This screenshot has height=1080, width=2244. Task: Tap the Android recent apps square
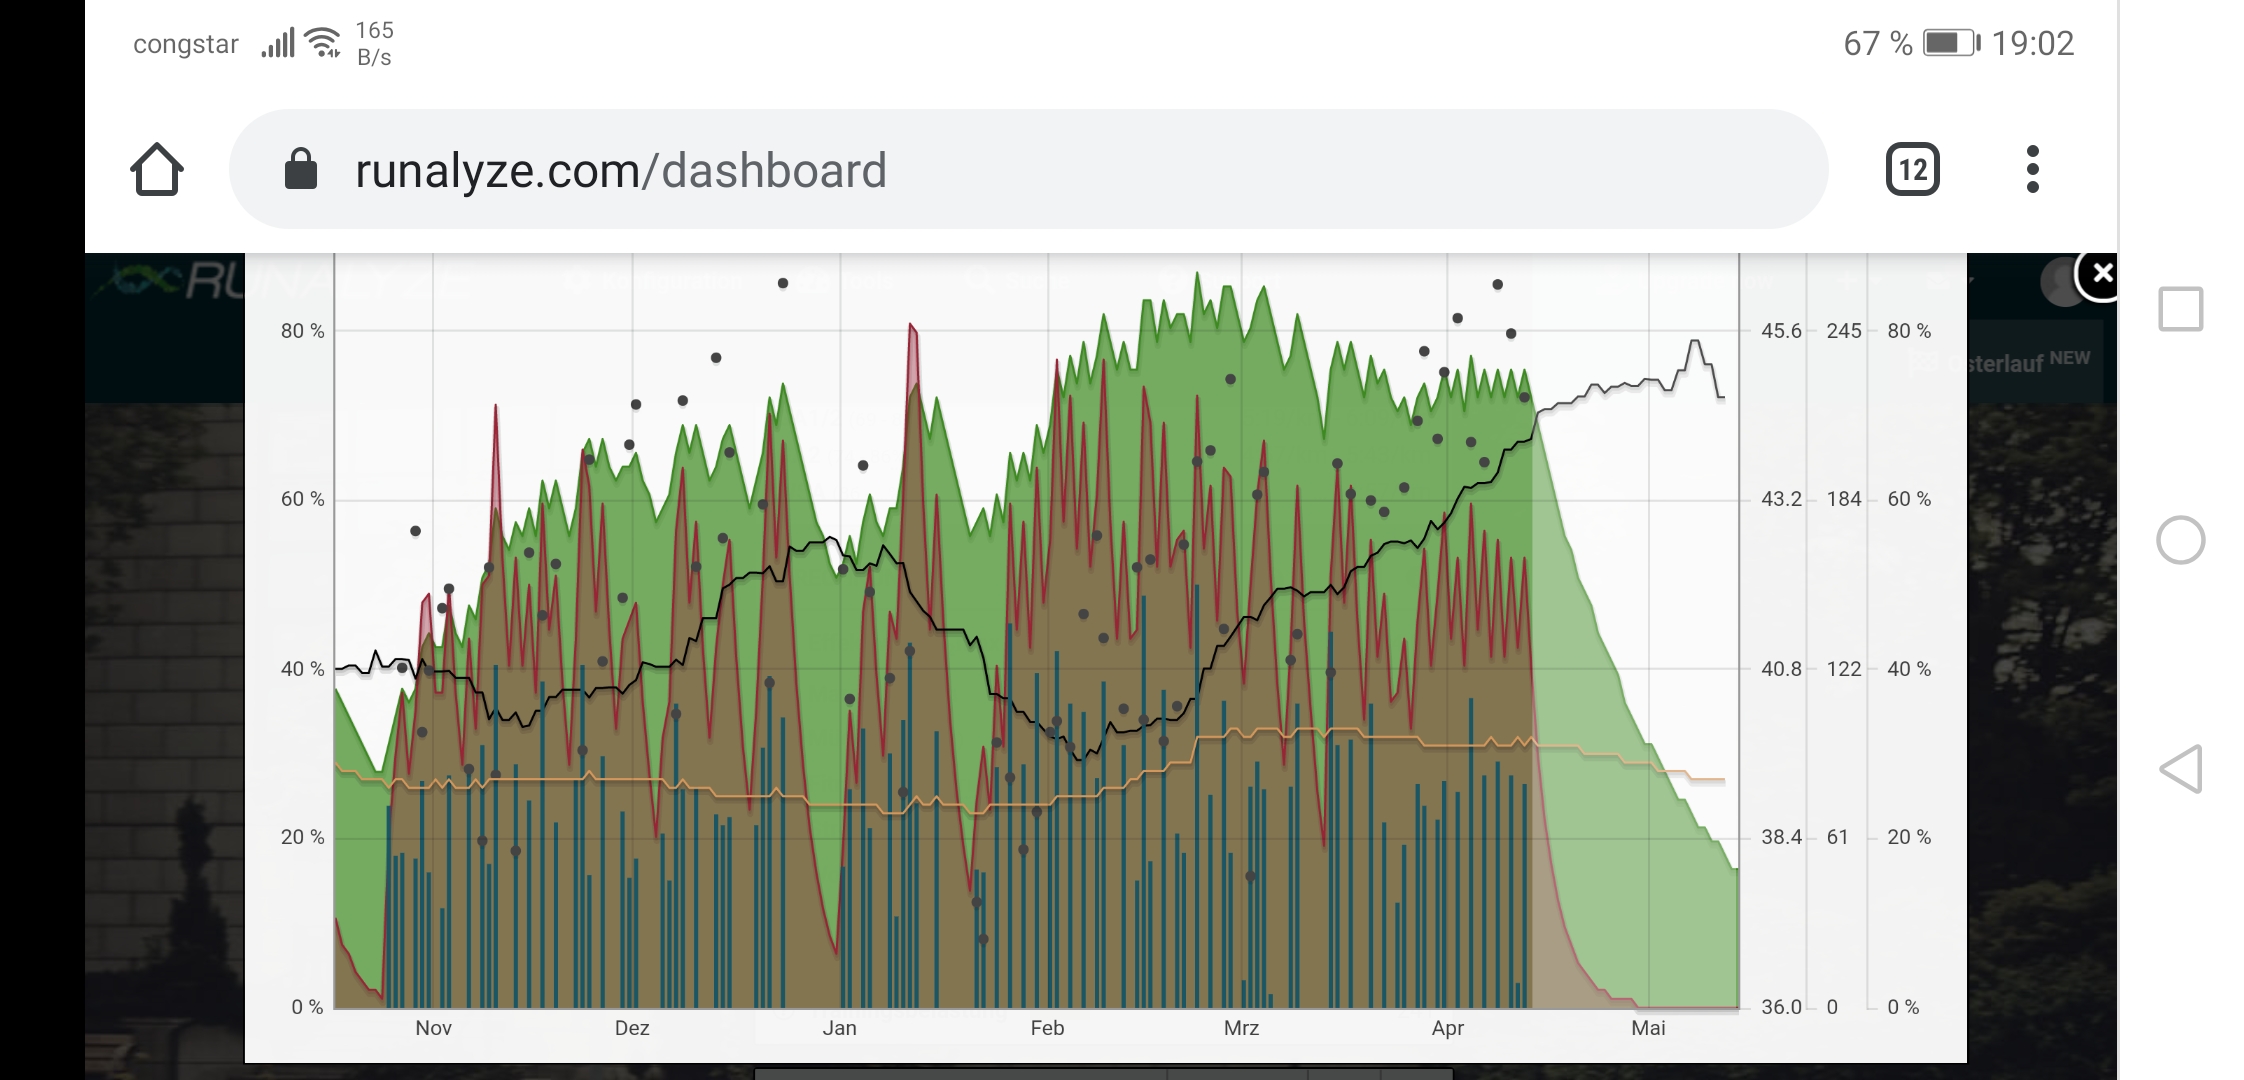(2180, 309)
